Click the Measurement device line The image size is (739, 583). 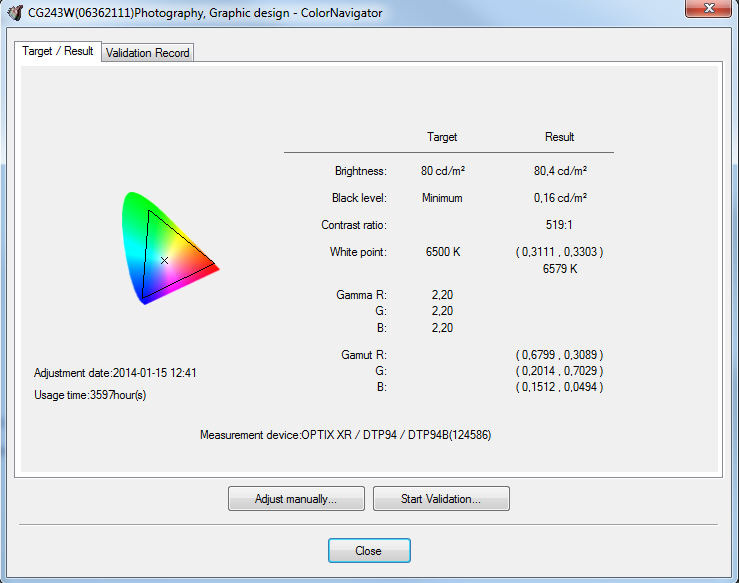345,435
